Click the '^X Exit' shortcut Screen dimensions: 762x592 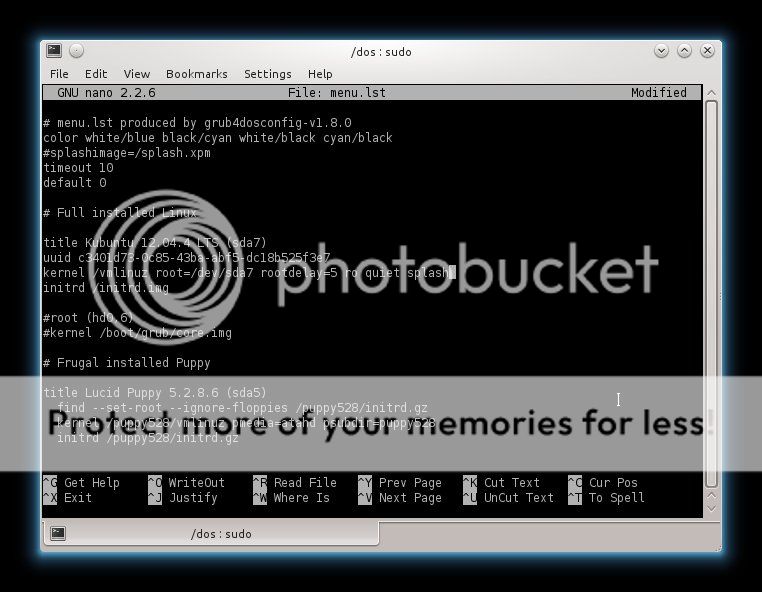(68, 498)
